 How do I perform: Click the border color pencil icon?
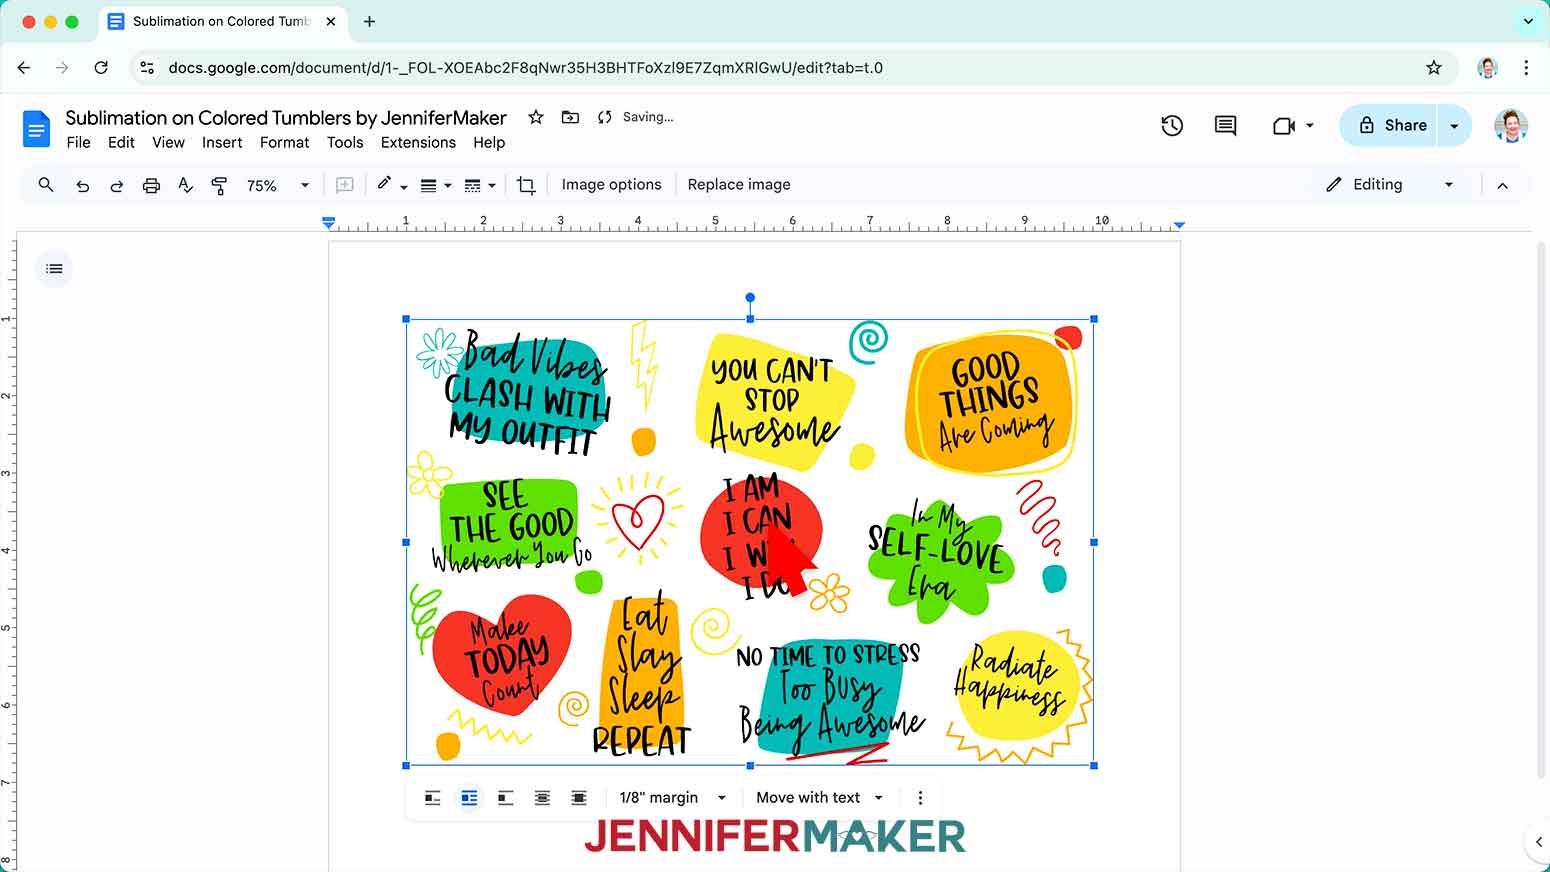coord(385,184)
